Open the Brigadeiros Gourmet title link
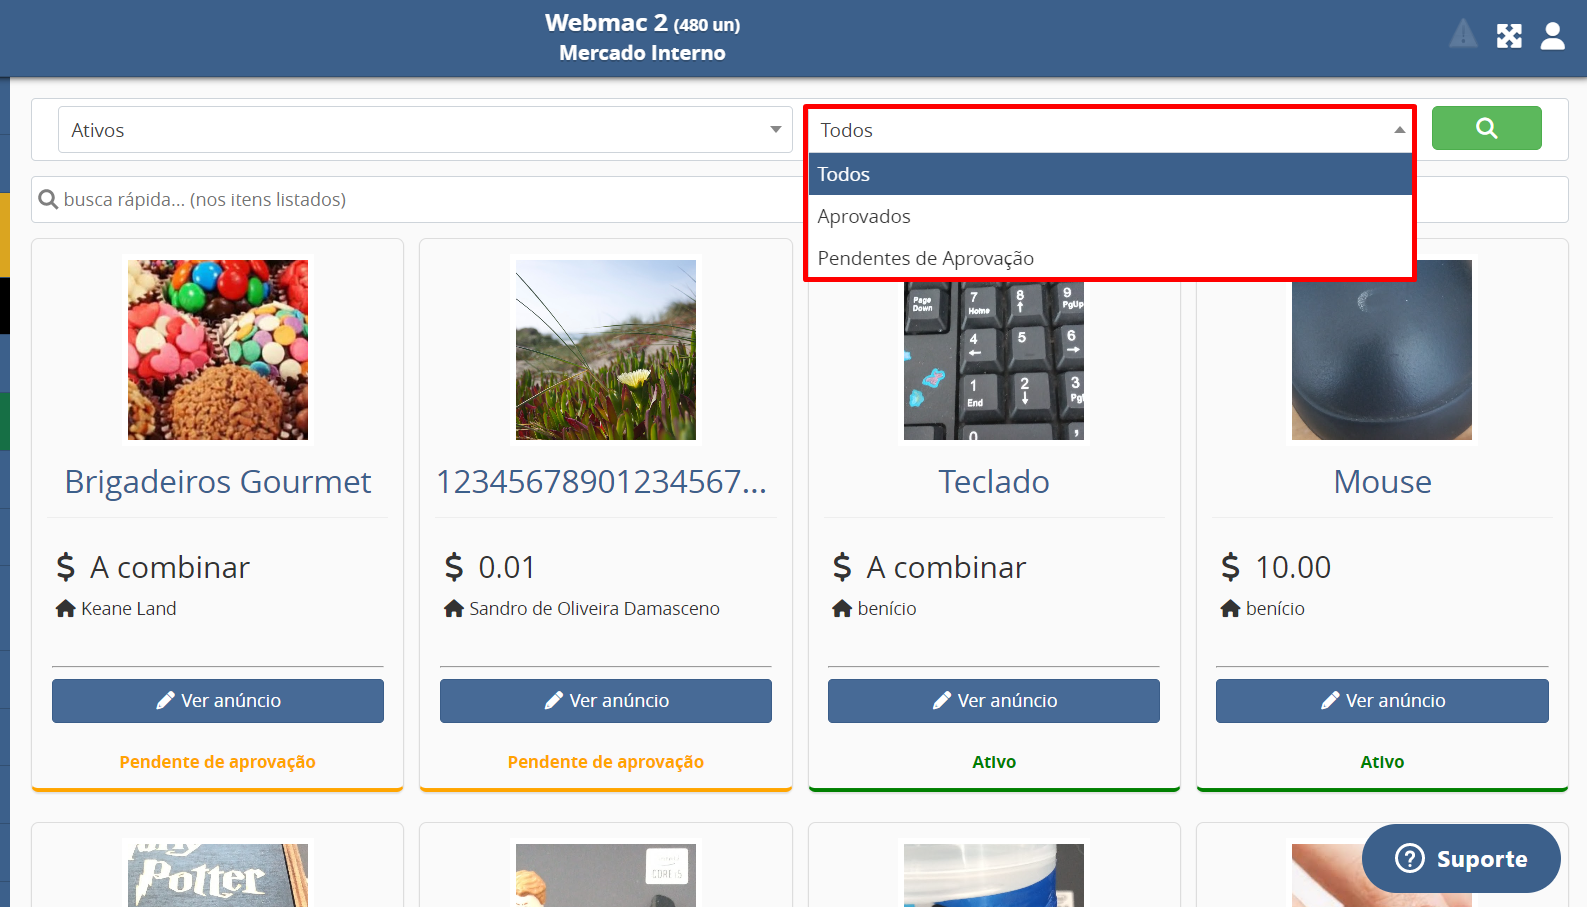Screen dimensions: 1587x907 pyautogui.click(x=218, y=482)
